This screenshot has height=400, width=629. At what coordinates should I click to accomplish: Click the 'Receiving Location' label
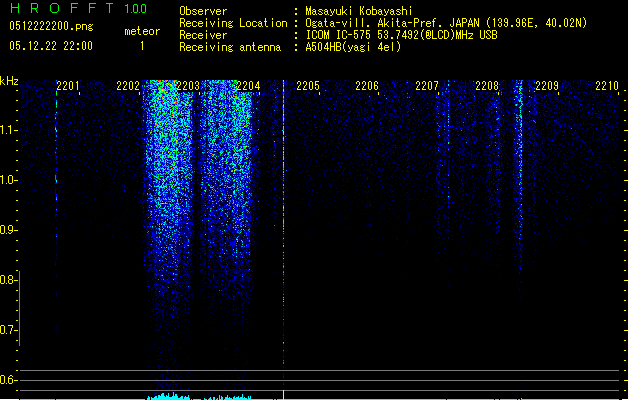point(233,23)
